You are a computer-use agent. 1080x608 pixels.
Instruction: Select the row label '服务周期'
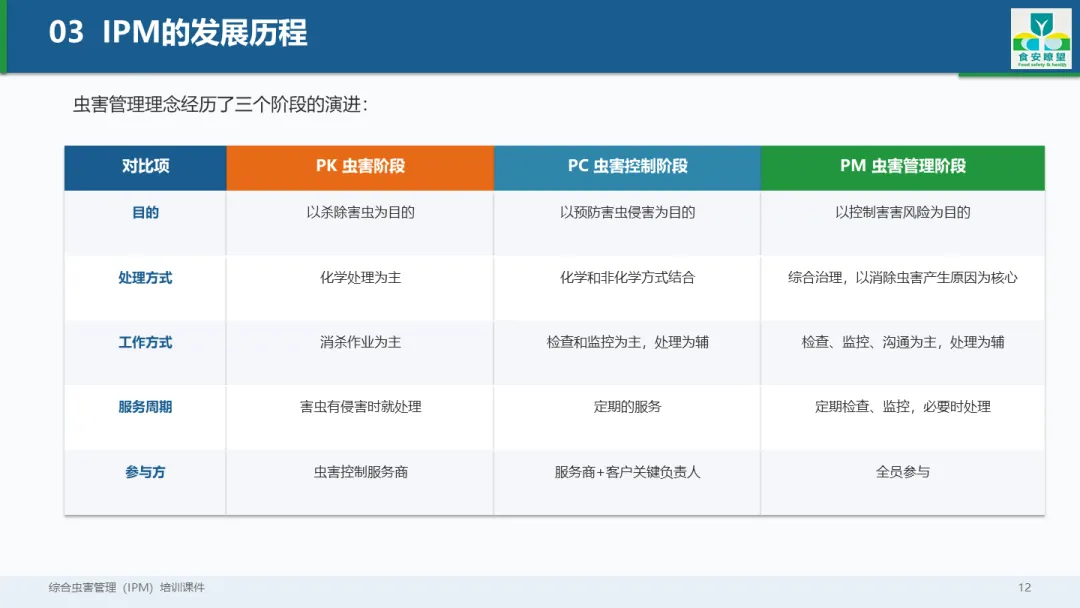[x=145, y=407]
